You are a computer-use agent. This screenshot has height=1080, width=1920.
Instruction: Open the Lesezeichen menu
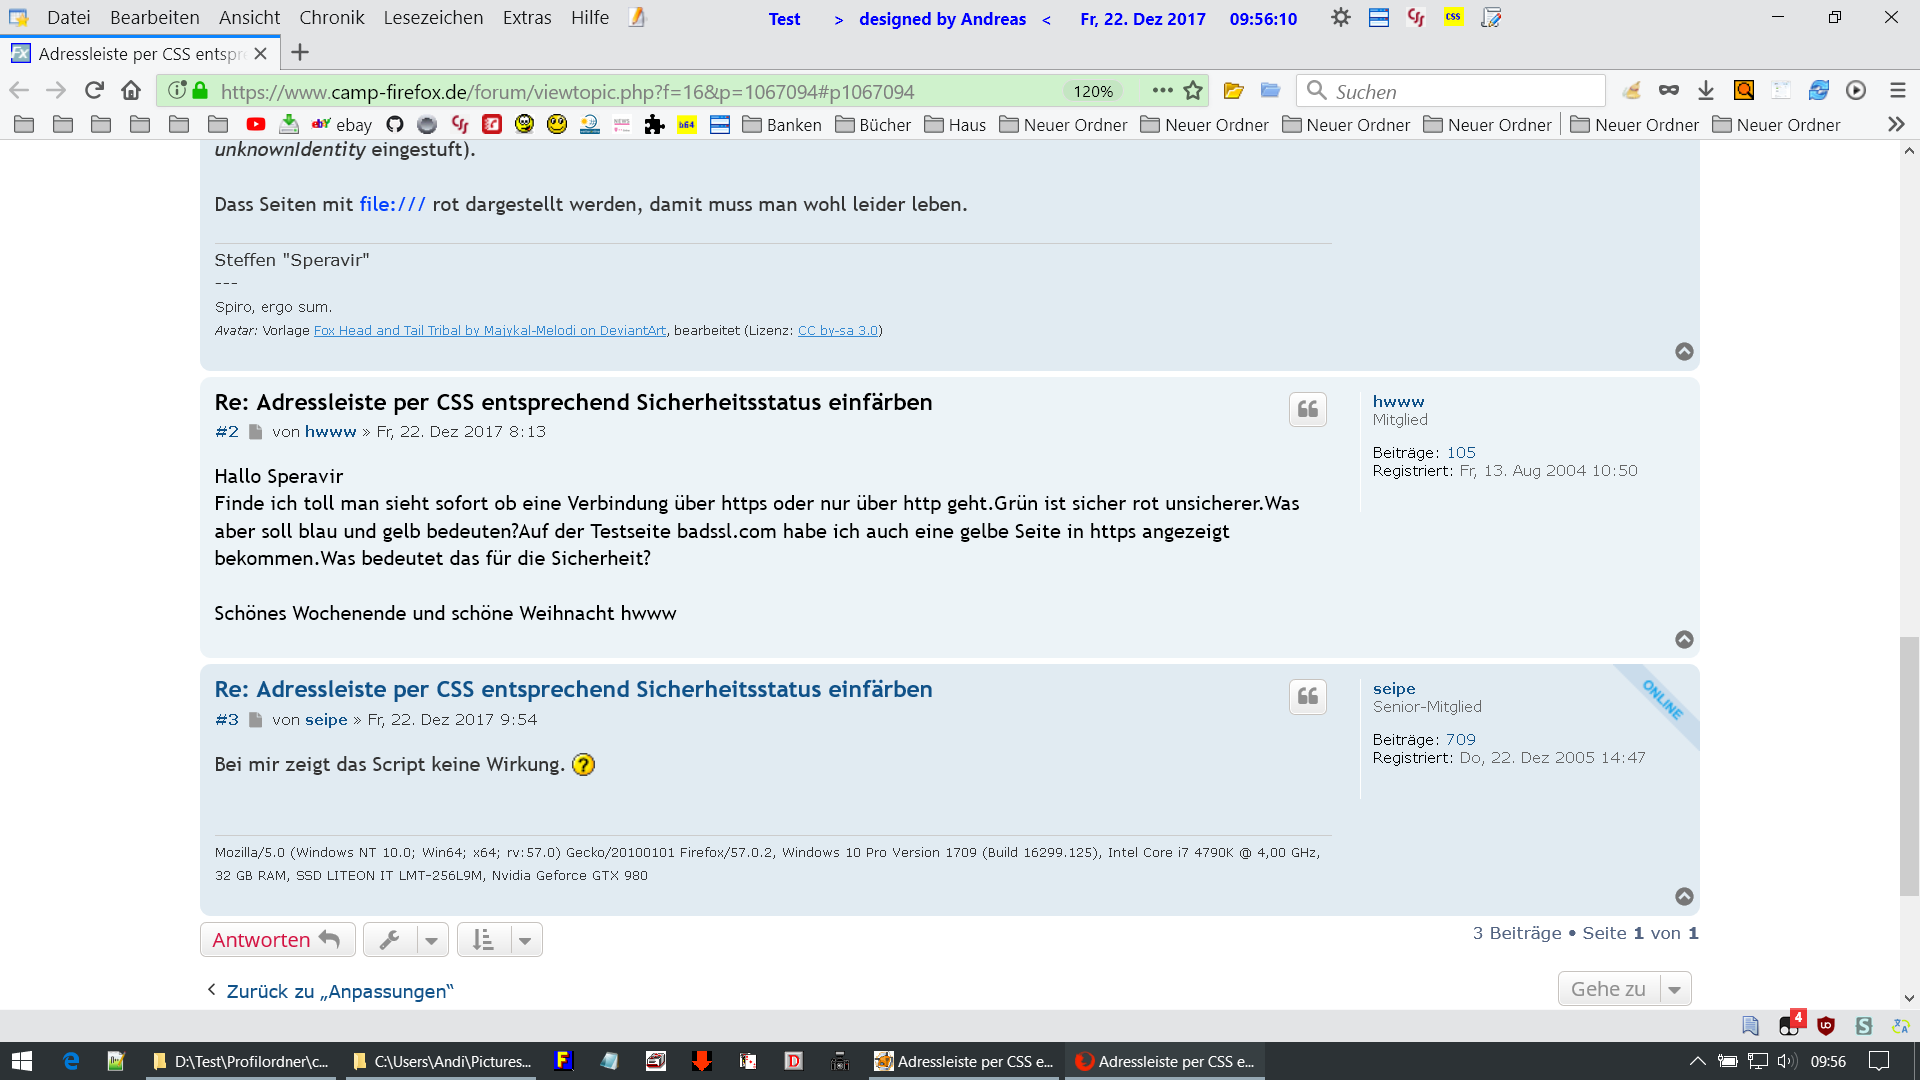[x=433, y=18]
